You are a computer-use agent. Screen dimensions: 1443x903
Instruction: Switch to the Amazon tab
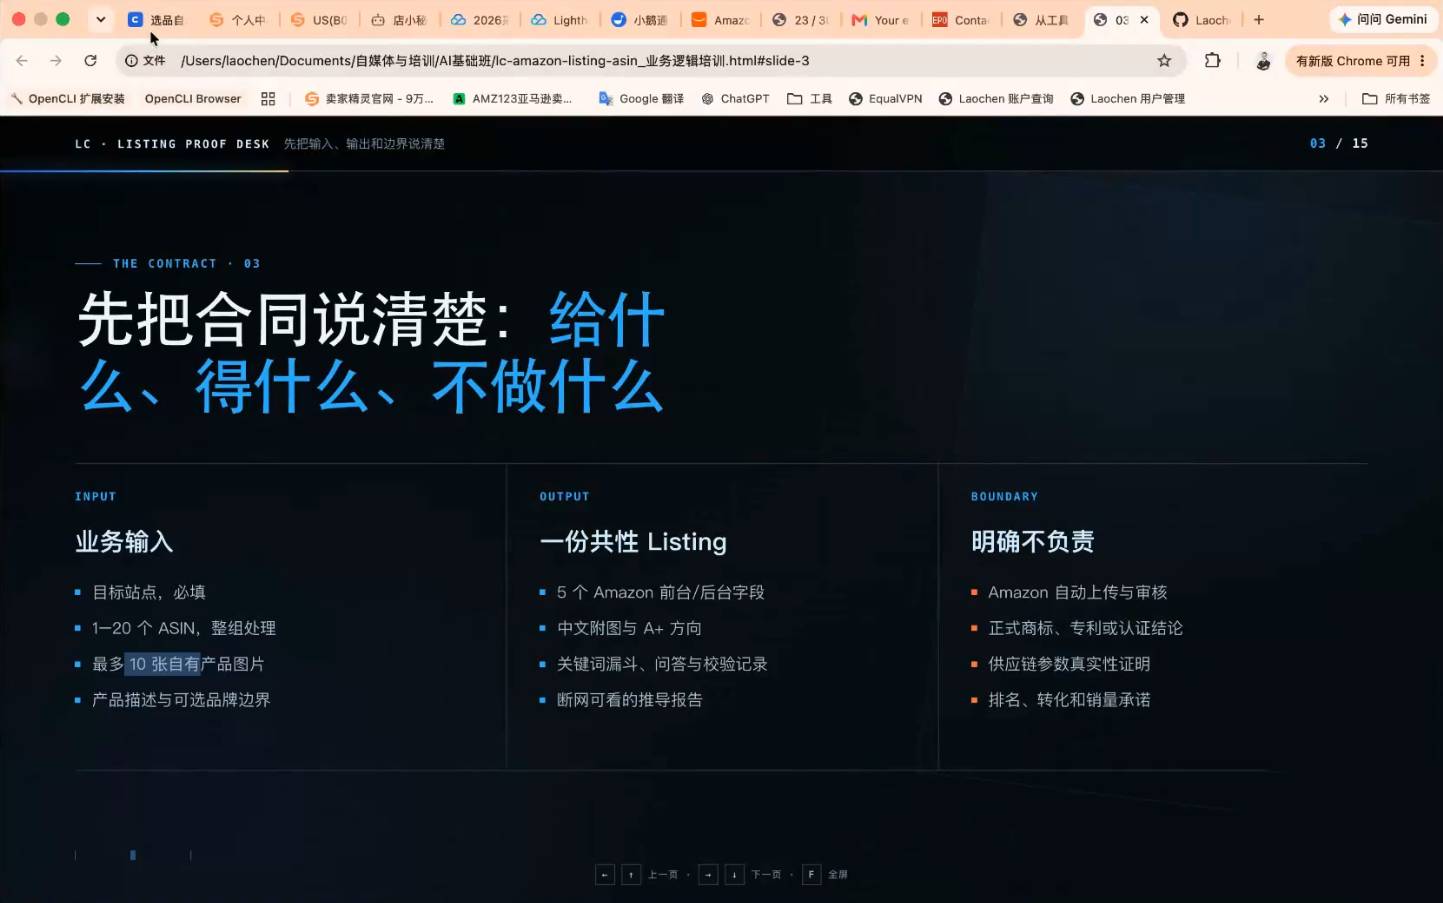721,20
